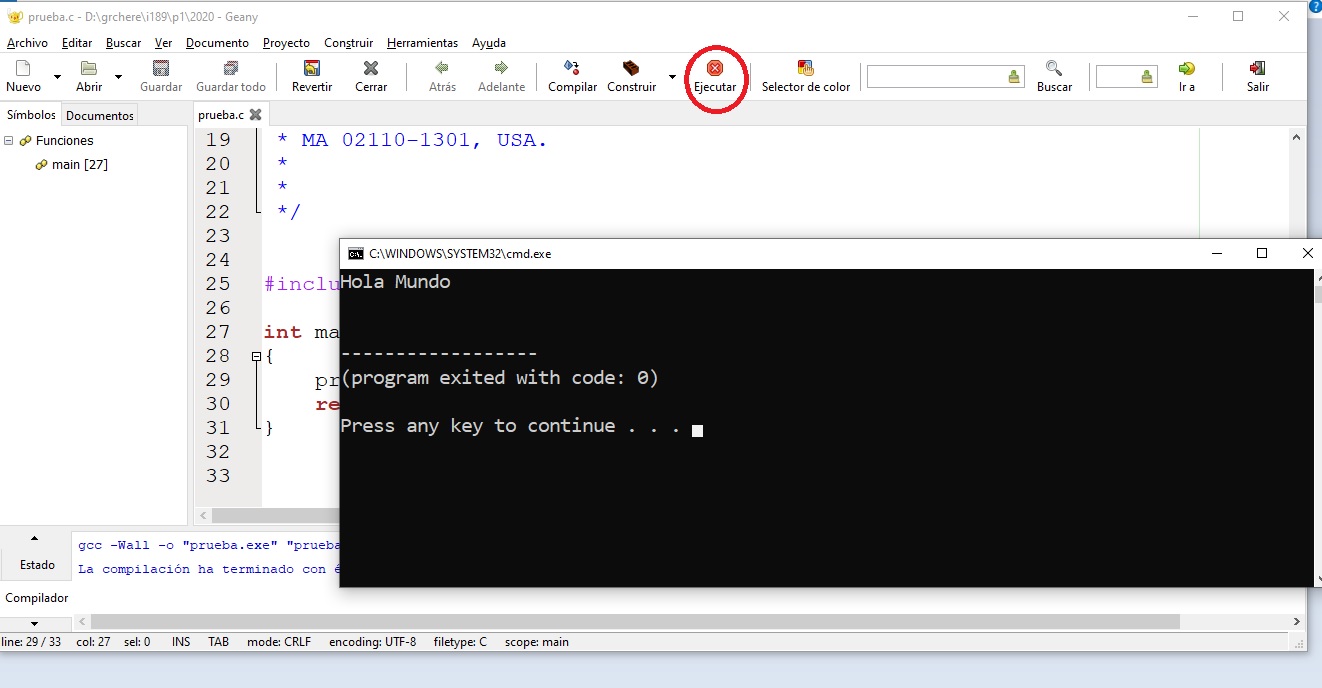
Task: Click the 'La compilación ha terminado' message
Action: (x=209, y=569)
